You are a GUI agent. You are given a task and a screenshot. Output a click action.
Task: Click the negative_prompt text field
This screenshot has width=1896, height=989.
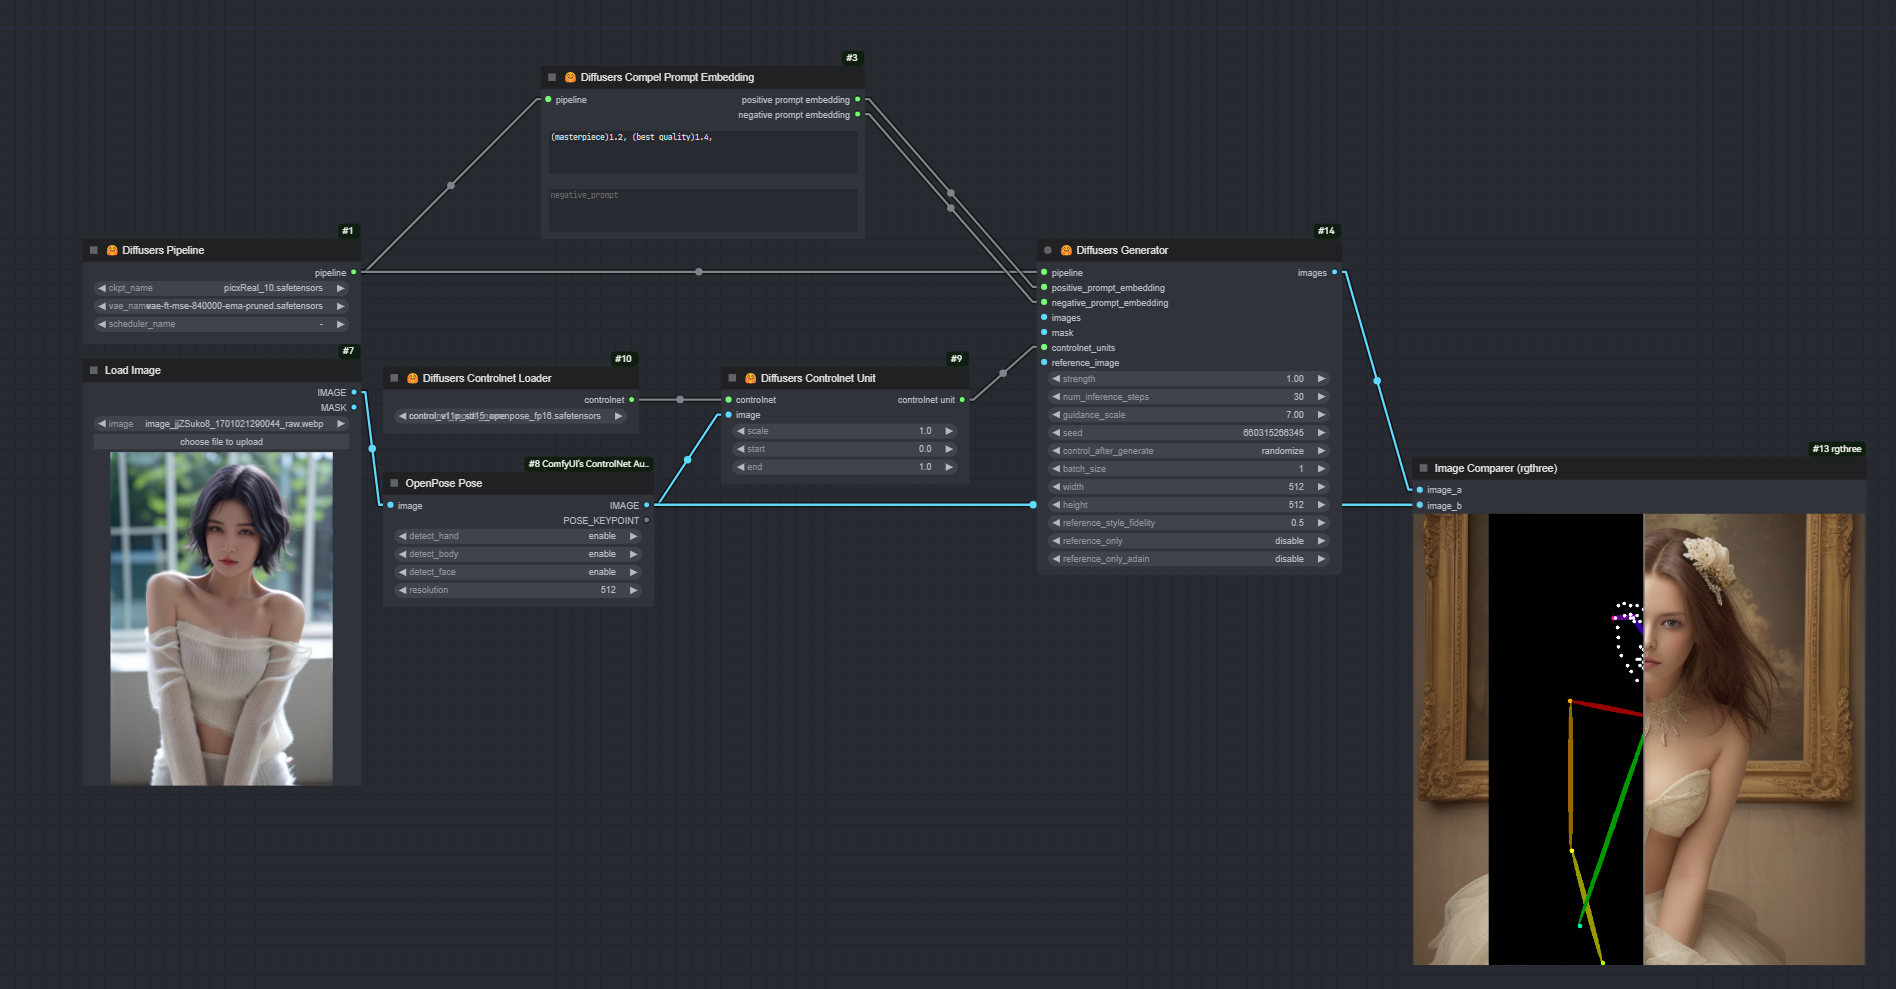(x=702, y=210)
